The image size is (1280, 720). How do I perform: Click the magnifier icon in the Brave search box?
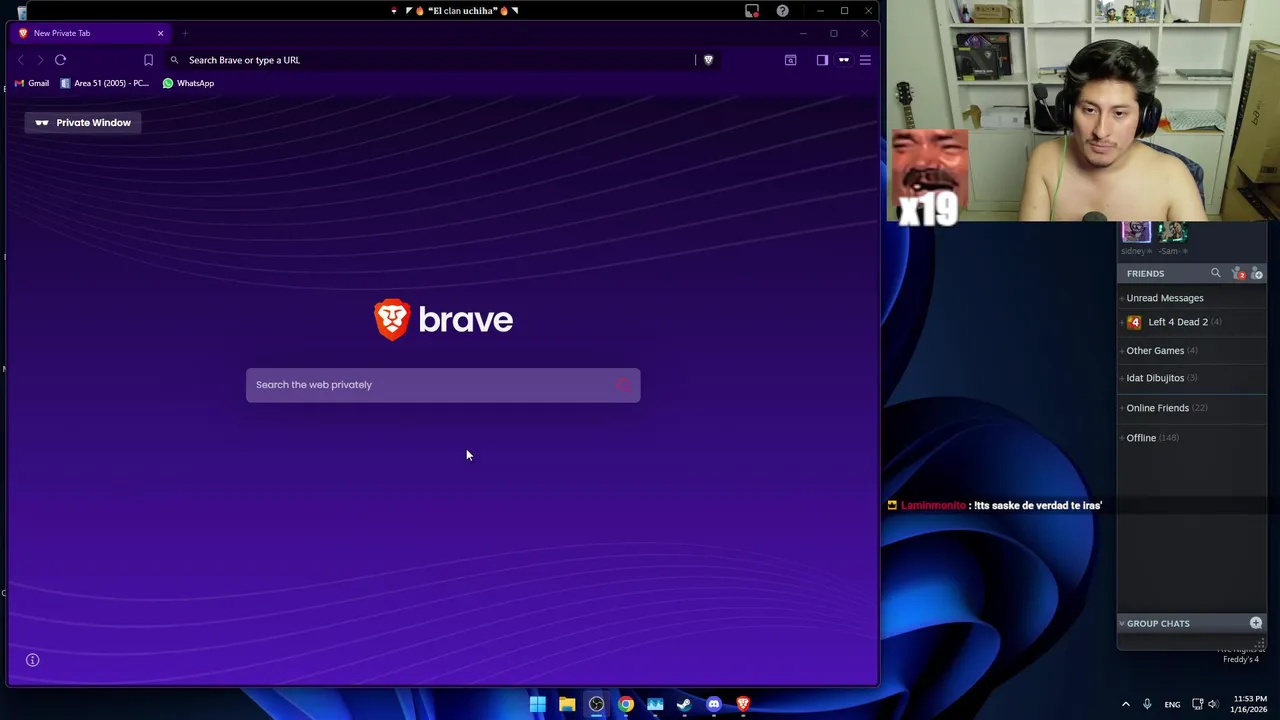tap(623, 385)
